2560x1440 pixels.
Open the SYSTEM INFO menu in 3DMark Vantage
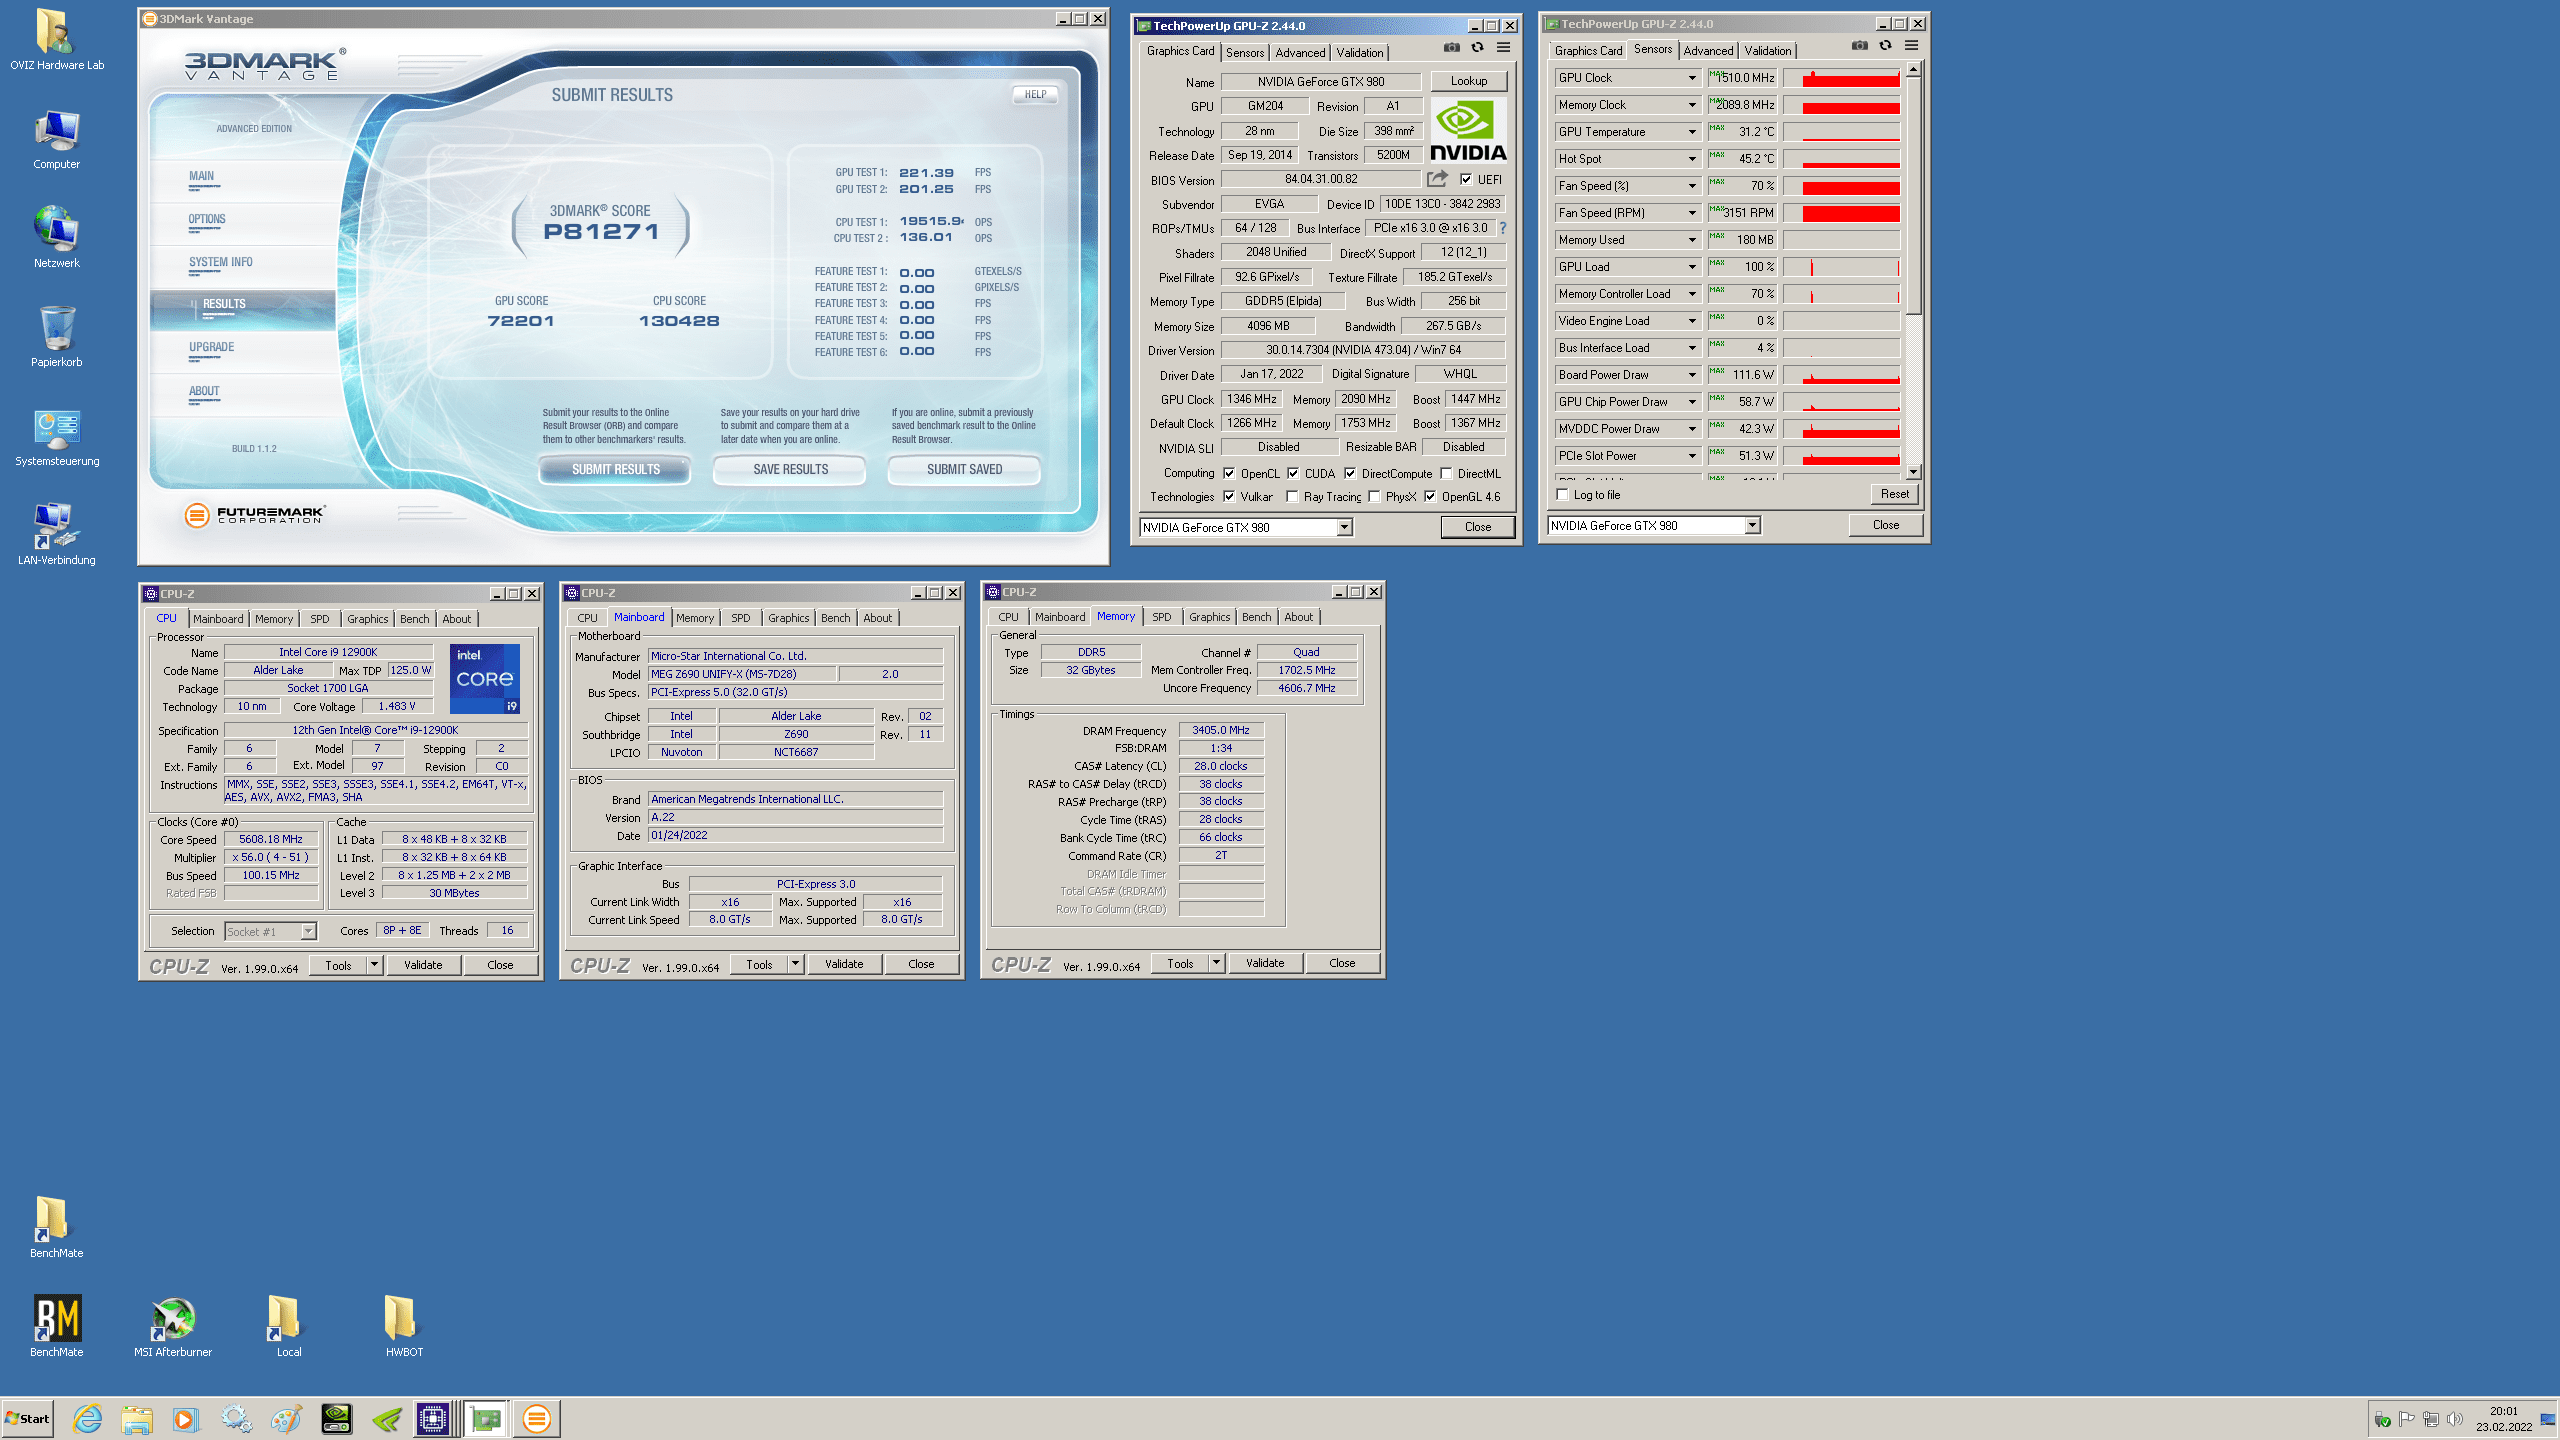pyautogui.click(x=221, y=262)
